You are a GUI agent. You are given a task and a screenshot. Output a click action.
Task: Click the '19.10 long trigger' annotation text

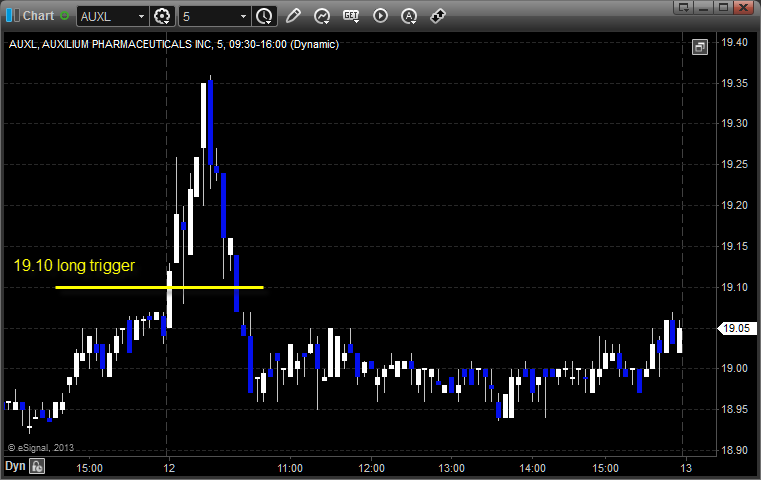point(74,265)
